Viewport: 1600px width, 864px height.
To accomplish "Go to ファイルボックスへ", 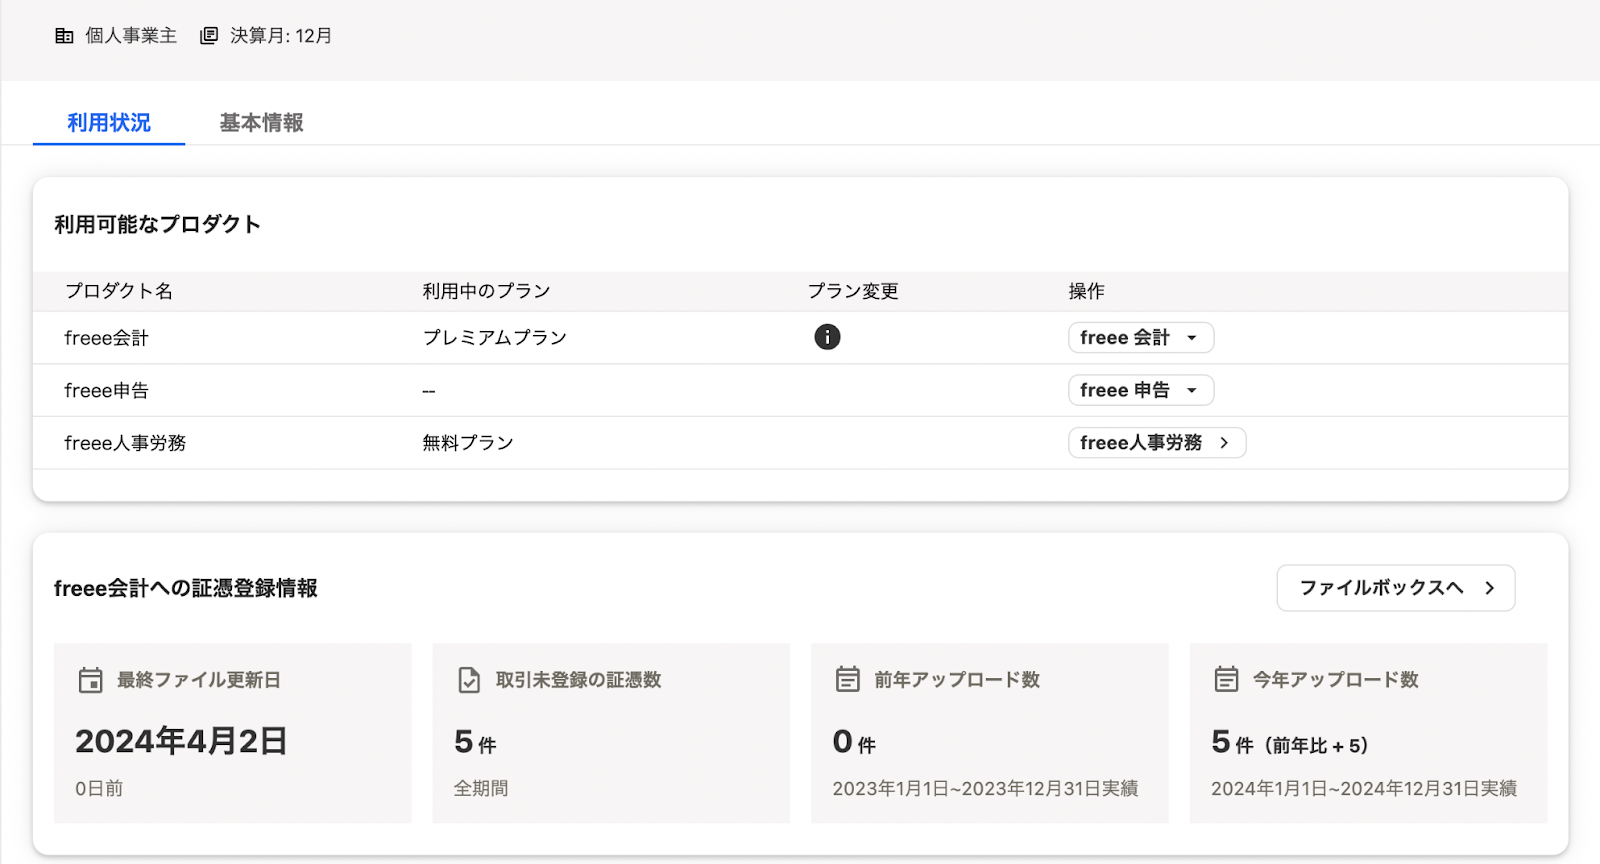I will click(1396, 588).
